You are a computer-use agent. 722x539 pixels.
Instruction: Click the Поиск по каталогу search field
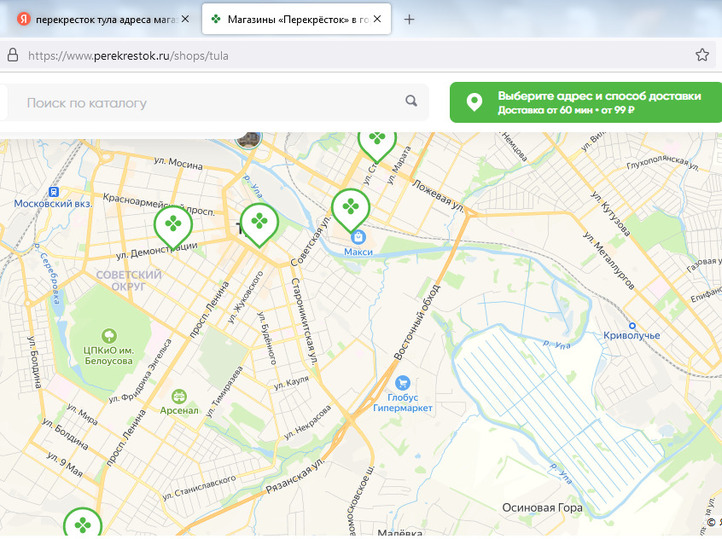(x=214, y=102)
